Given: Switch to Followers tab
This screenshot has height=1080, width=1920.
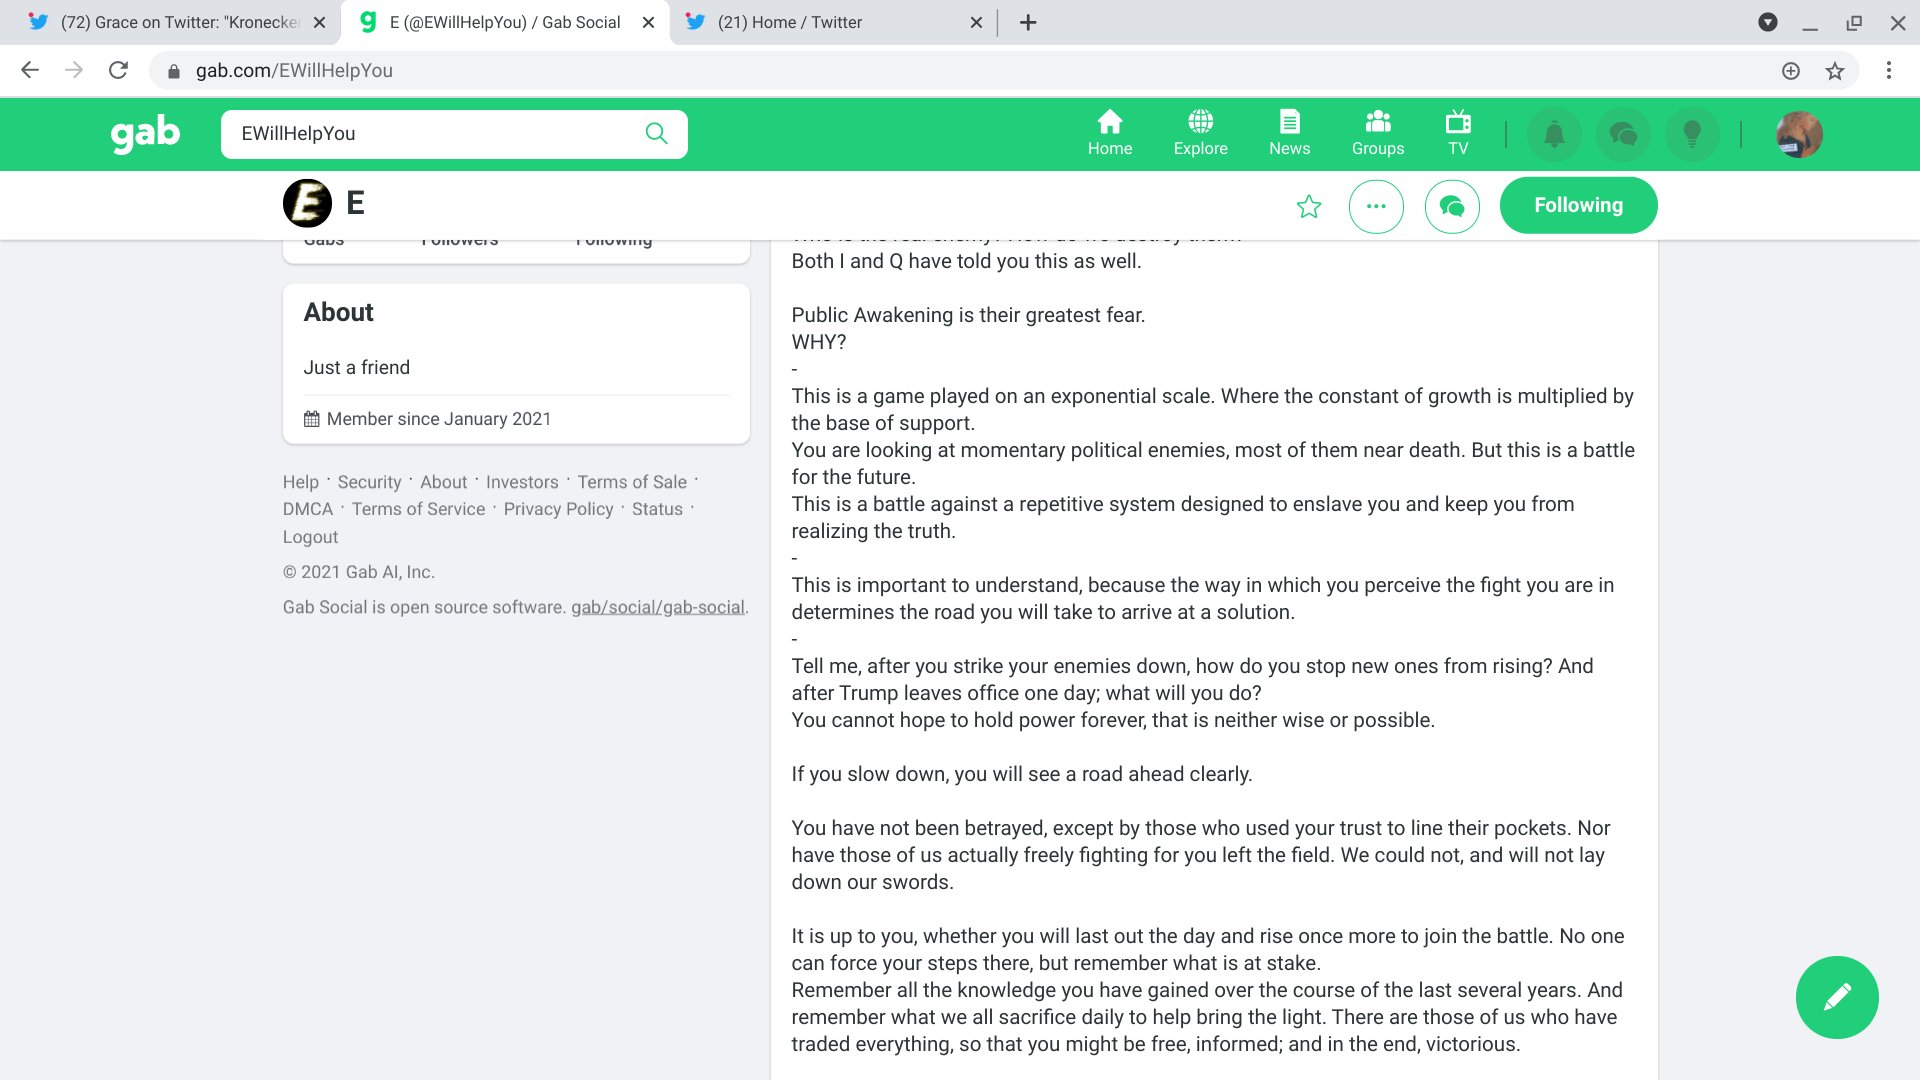Looking at the screenshot, I should 459,239.
